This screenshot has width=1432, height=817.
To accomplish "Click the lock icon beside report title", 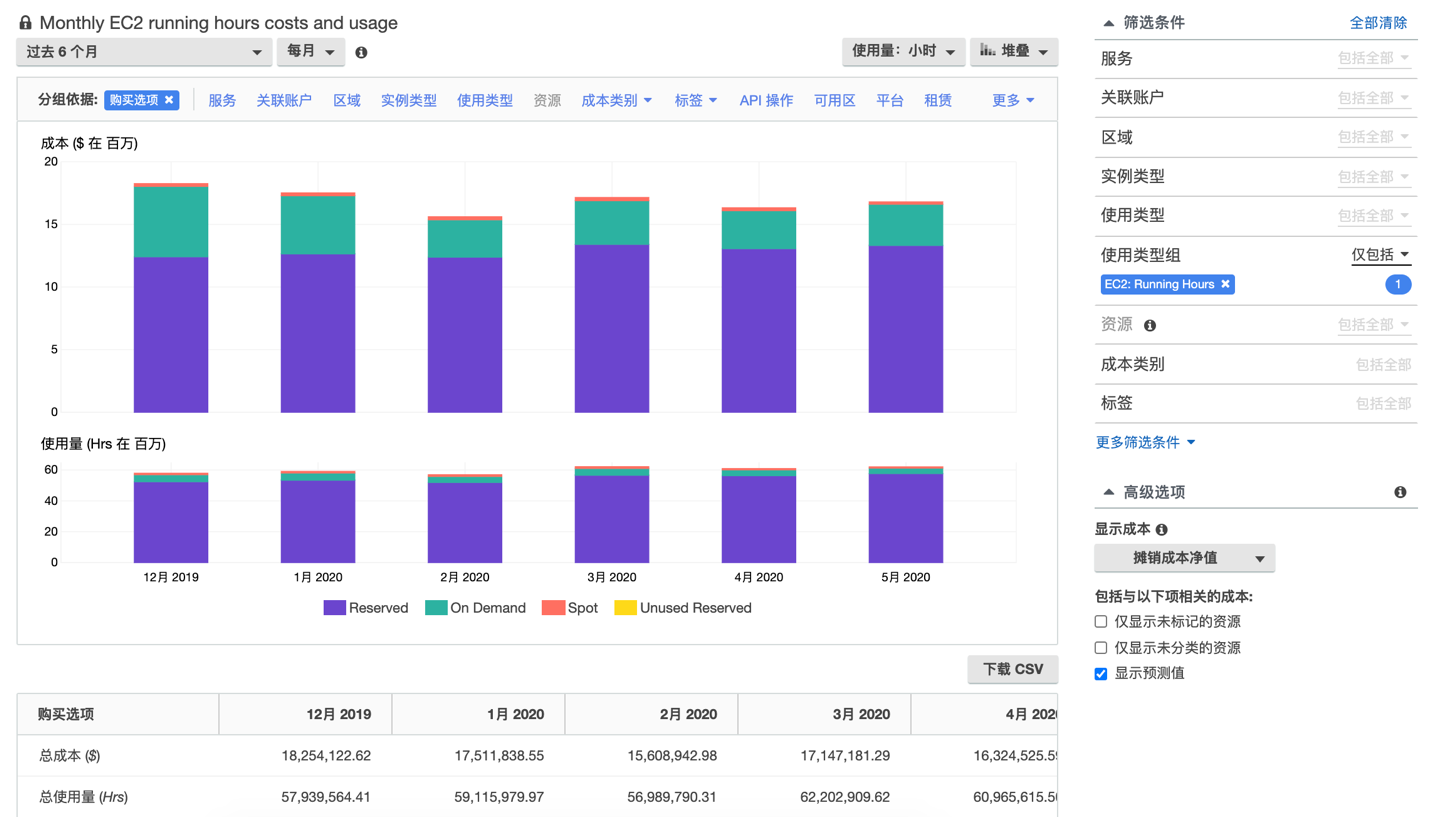I will click(26, 23).
